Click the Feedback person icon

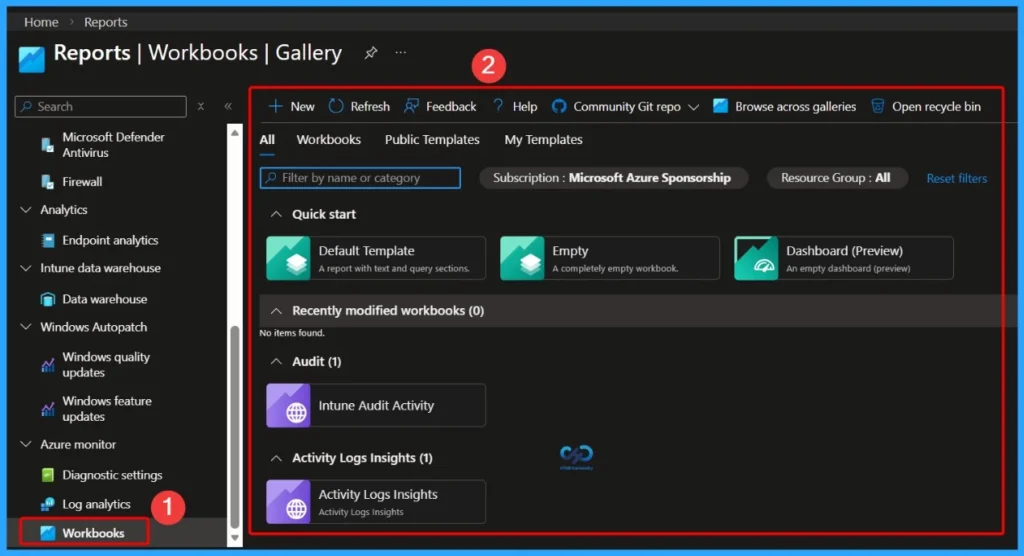411,106
